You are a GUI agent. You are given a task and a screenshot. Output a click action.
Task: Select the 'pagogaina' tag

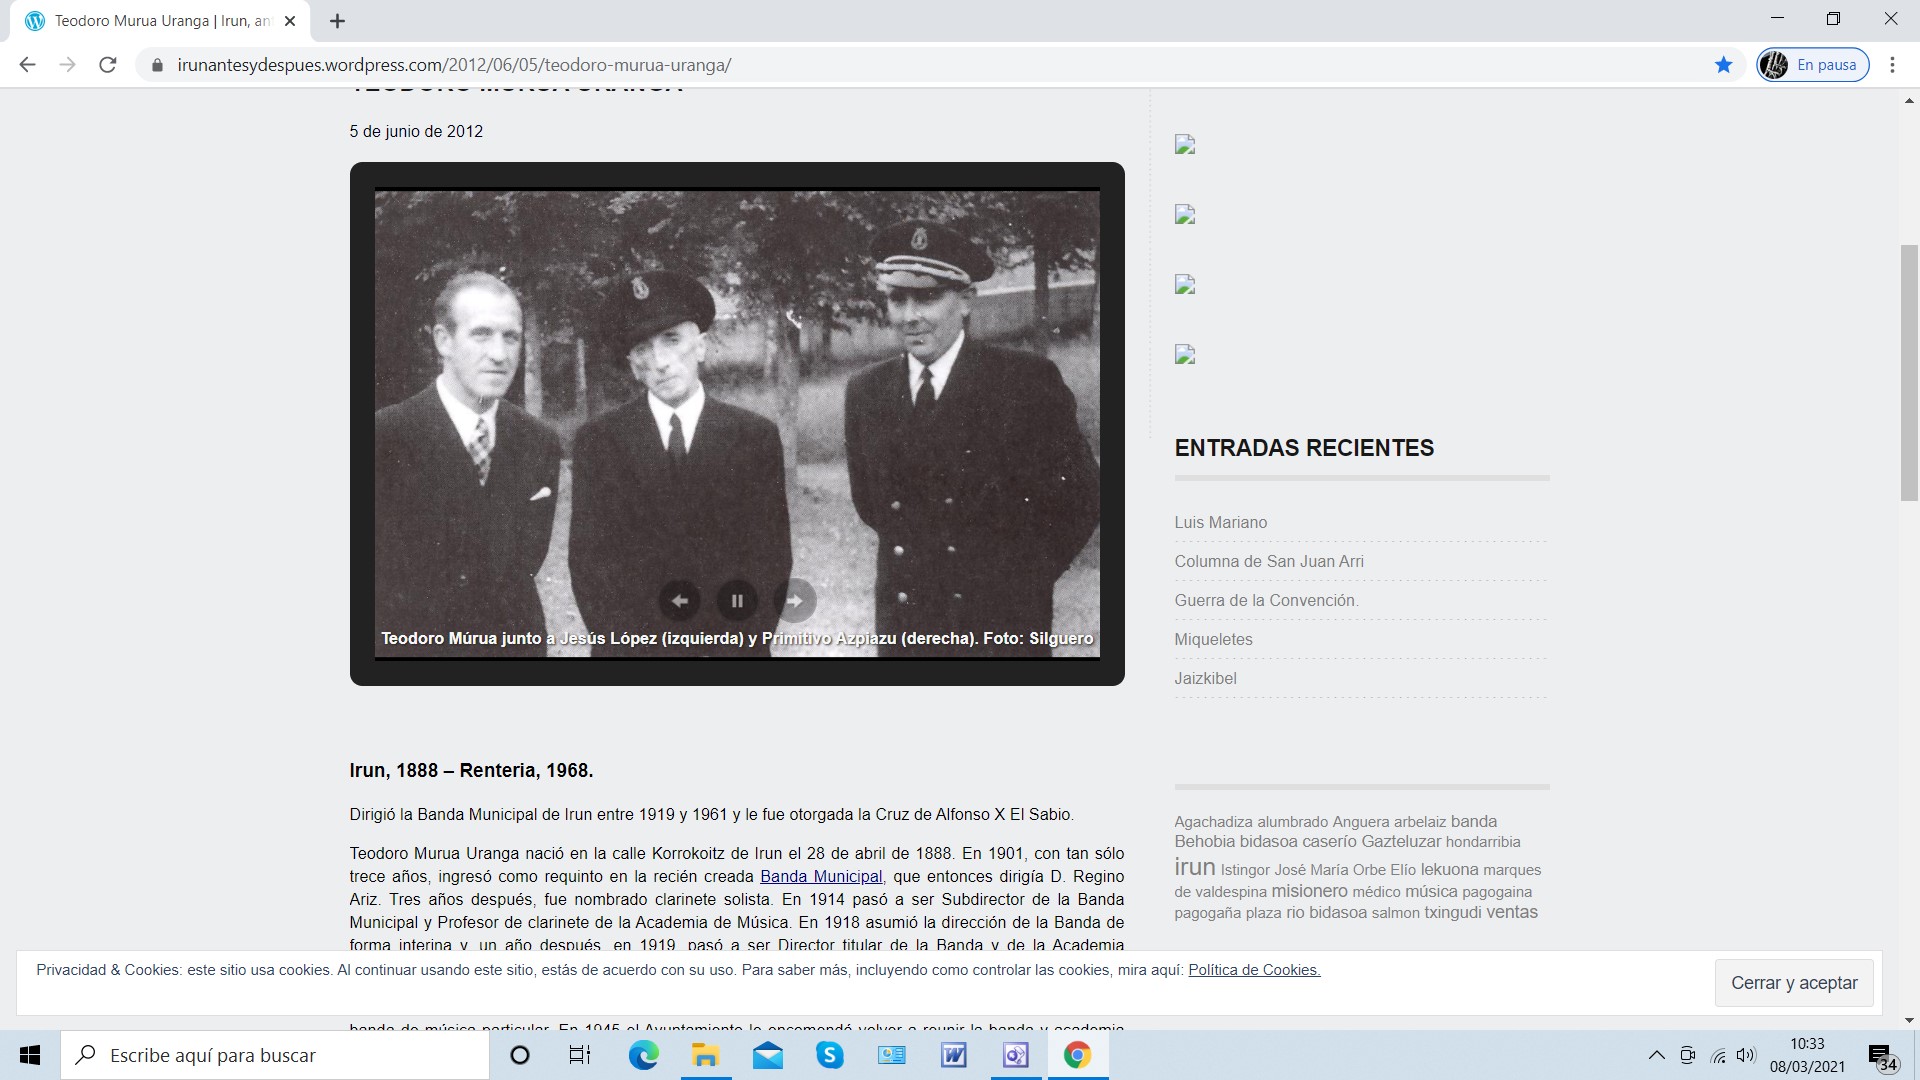[x=1497, y=892]
